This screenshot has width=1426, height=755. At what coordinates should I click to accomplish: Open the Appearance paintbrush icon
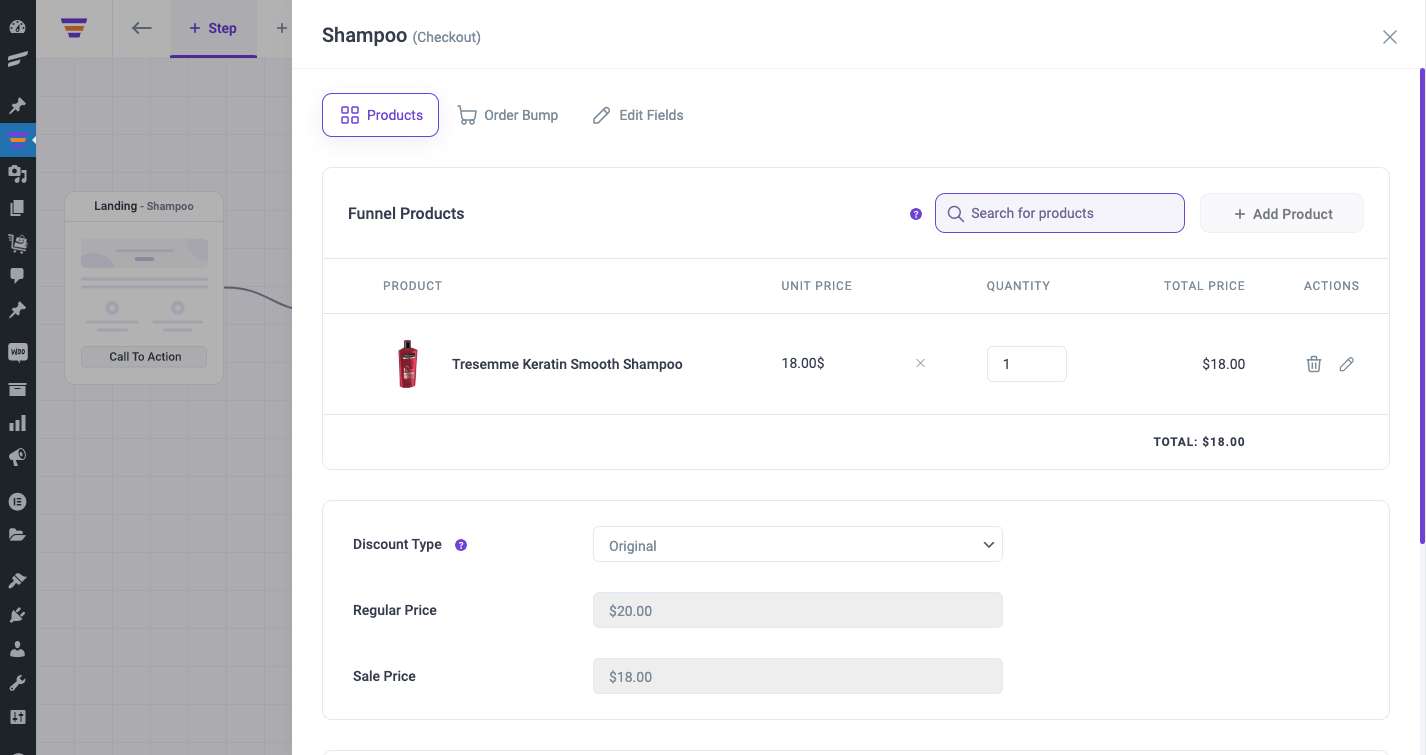(x=17, y=580)
